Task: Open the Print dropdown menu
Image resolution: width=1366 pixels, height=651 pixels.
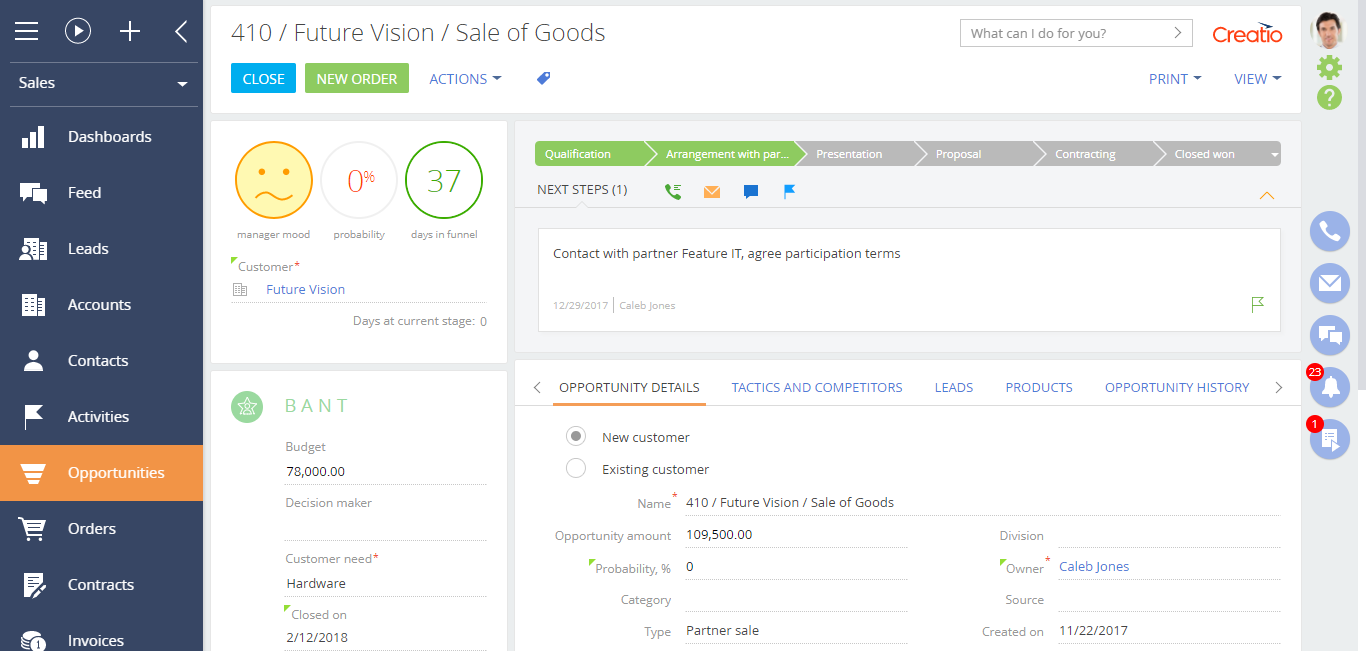Action: pyautogui.click(x=1175, y=79)
